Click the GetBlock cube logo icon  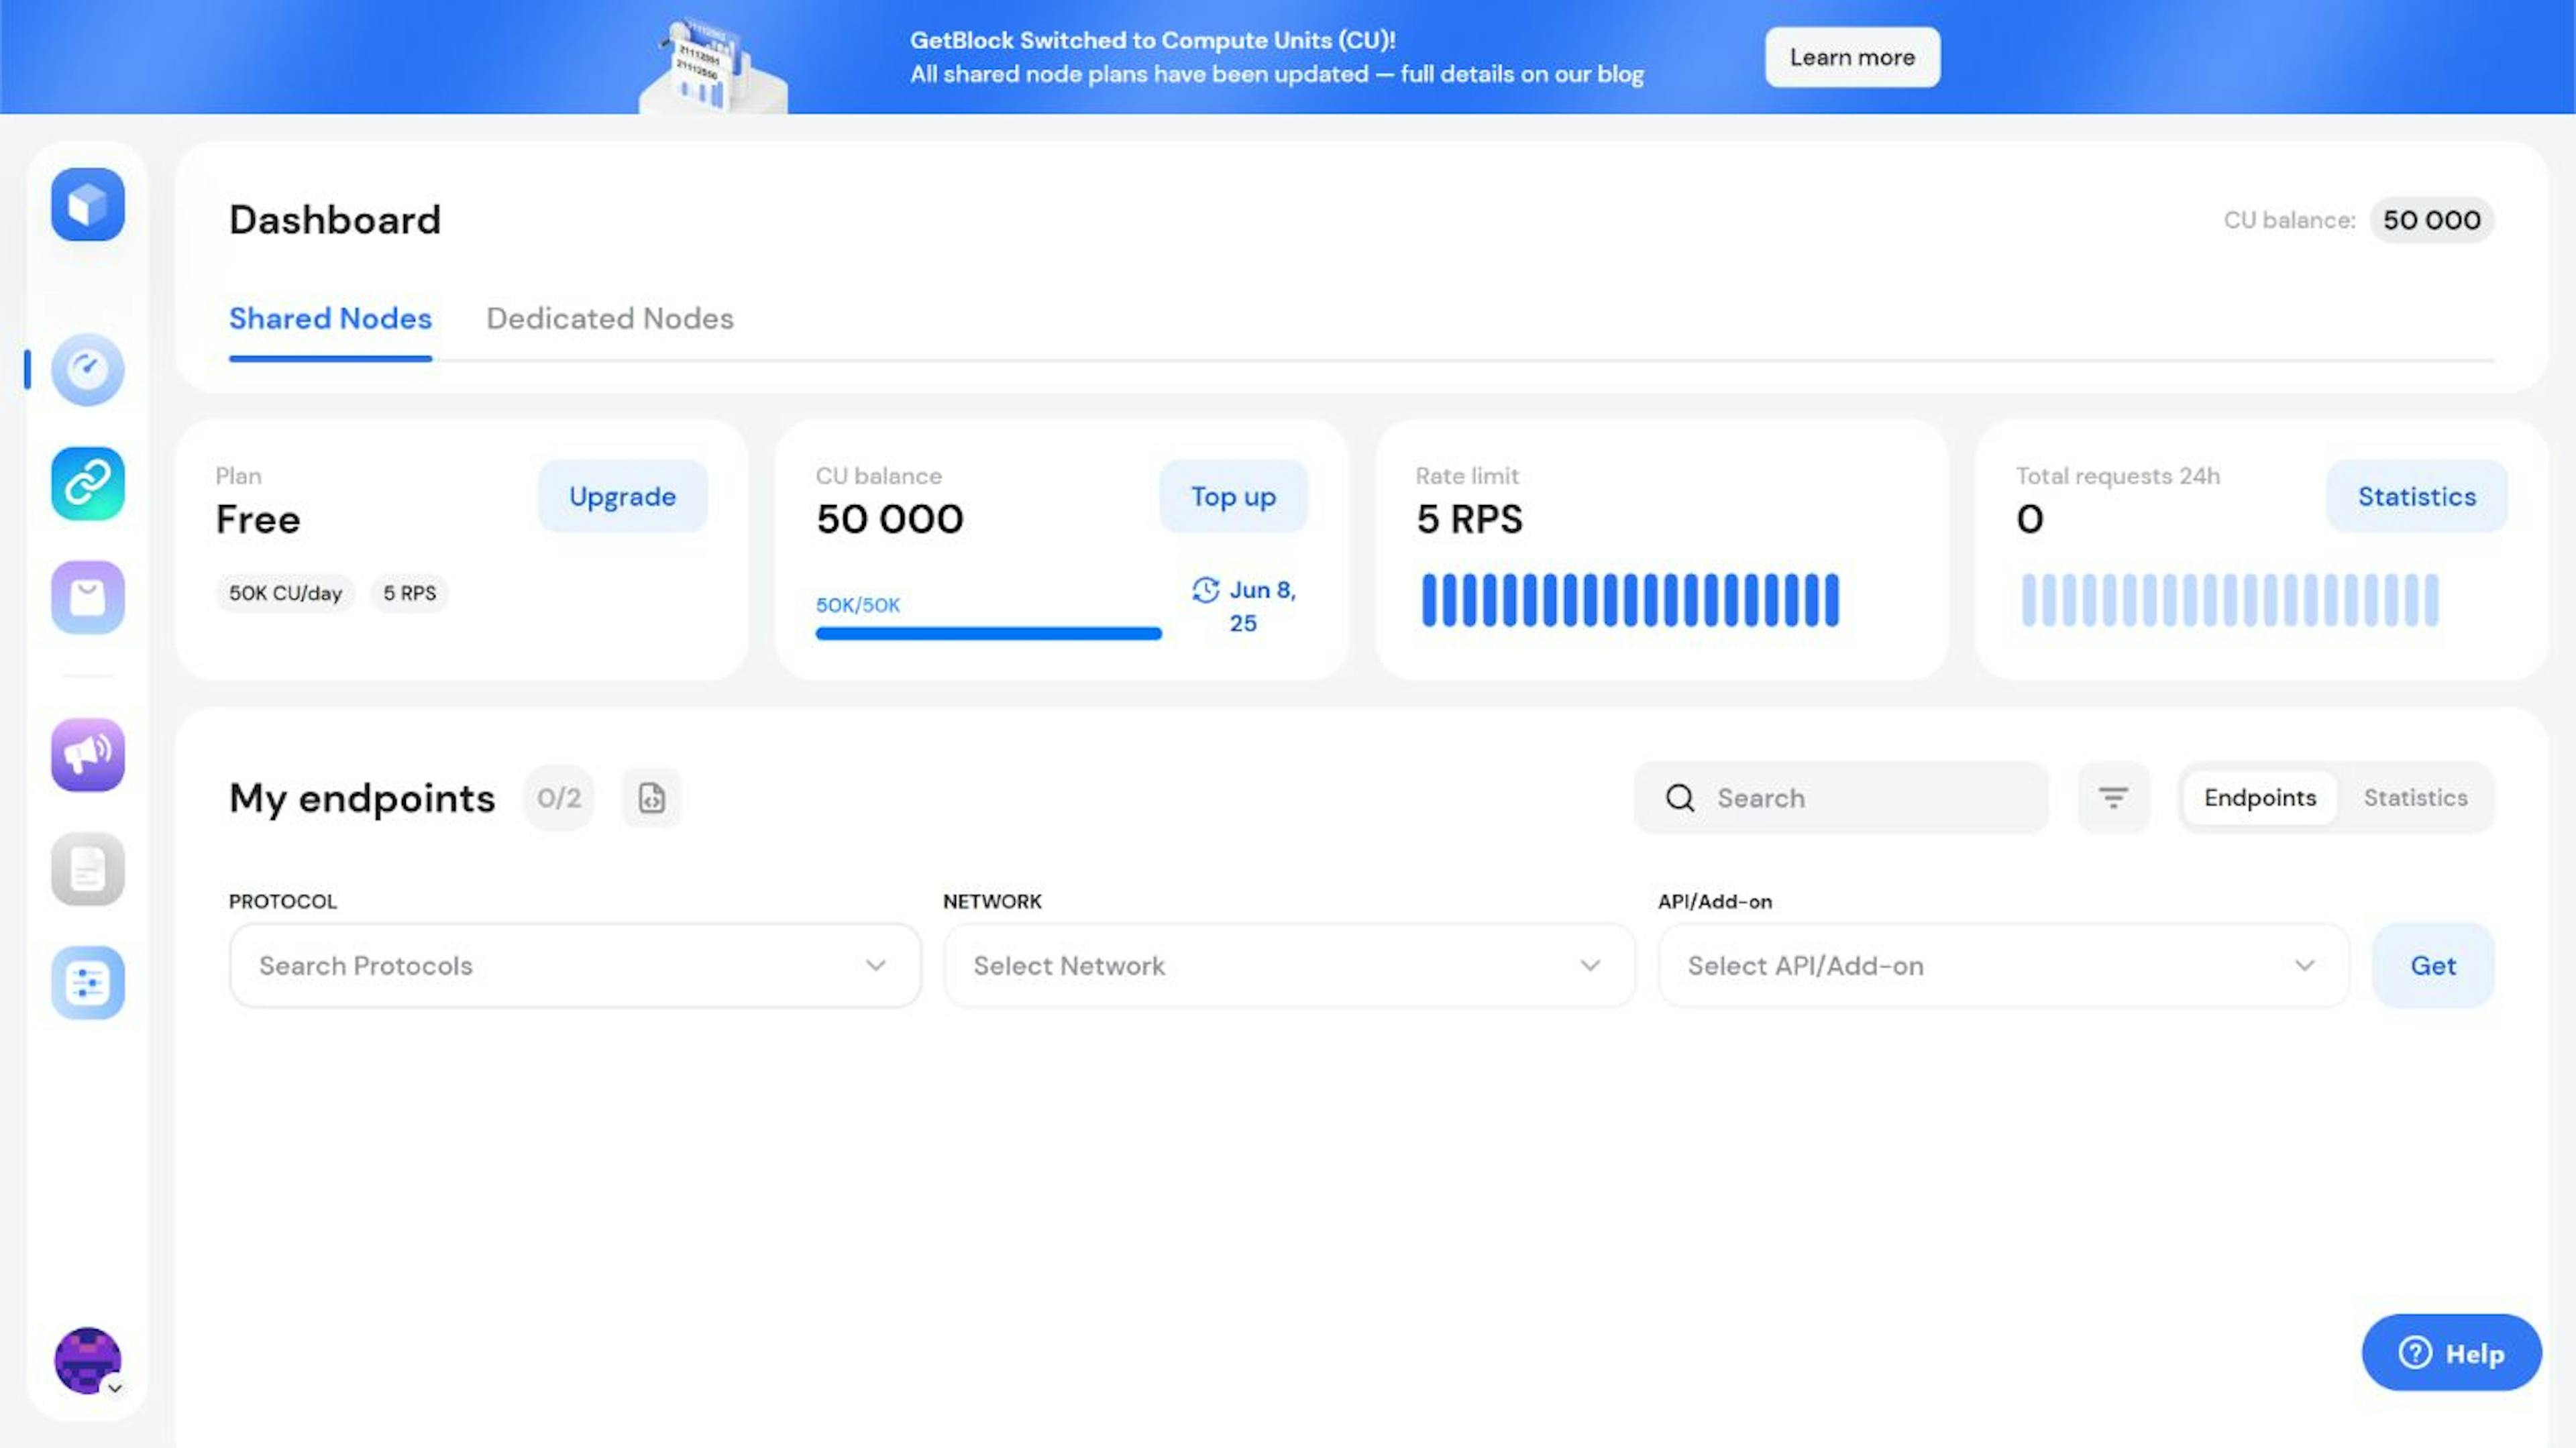[88, 205]
